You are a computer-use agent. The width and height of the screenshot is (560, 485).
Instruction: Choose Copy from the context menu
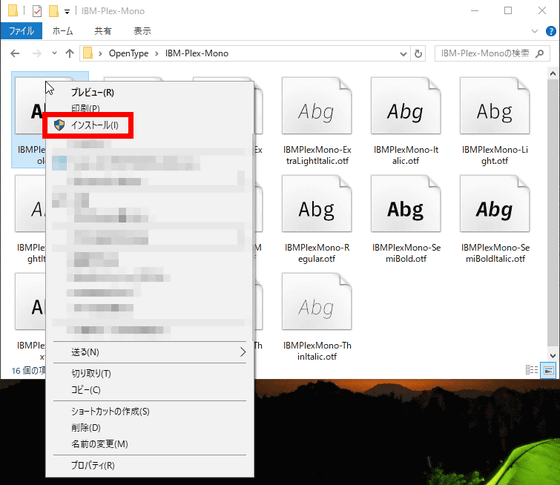coord(86,390)
